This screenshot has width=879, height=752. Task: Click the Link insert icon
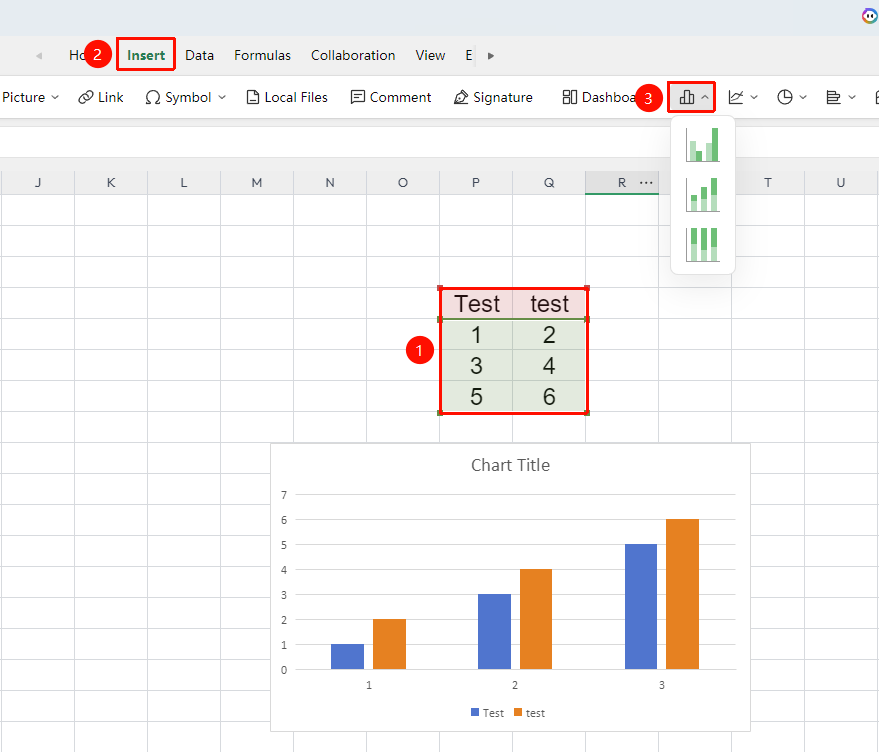tap(85, 98)
